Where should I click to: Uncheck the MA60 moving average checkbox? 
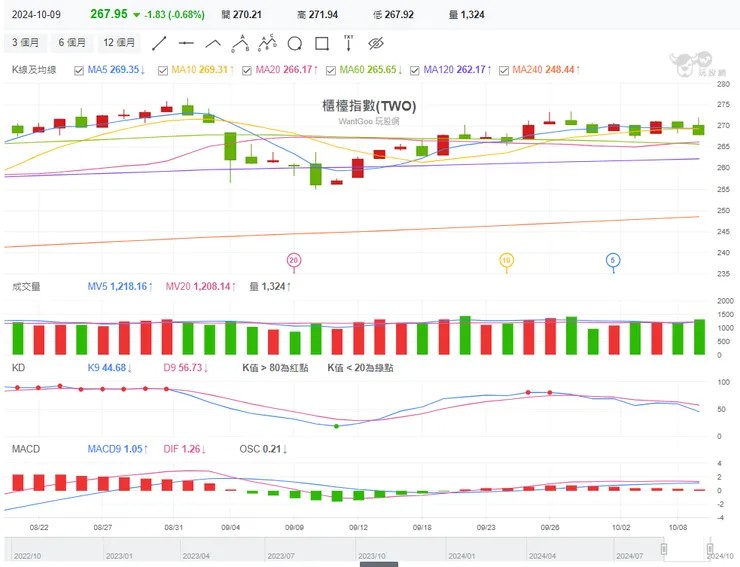click(x=331, y=70)
